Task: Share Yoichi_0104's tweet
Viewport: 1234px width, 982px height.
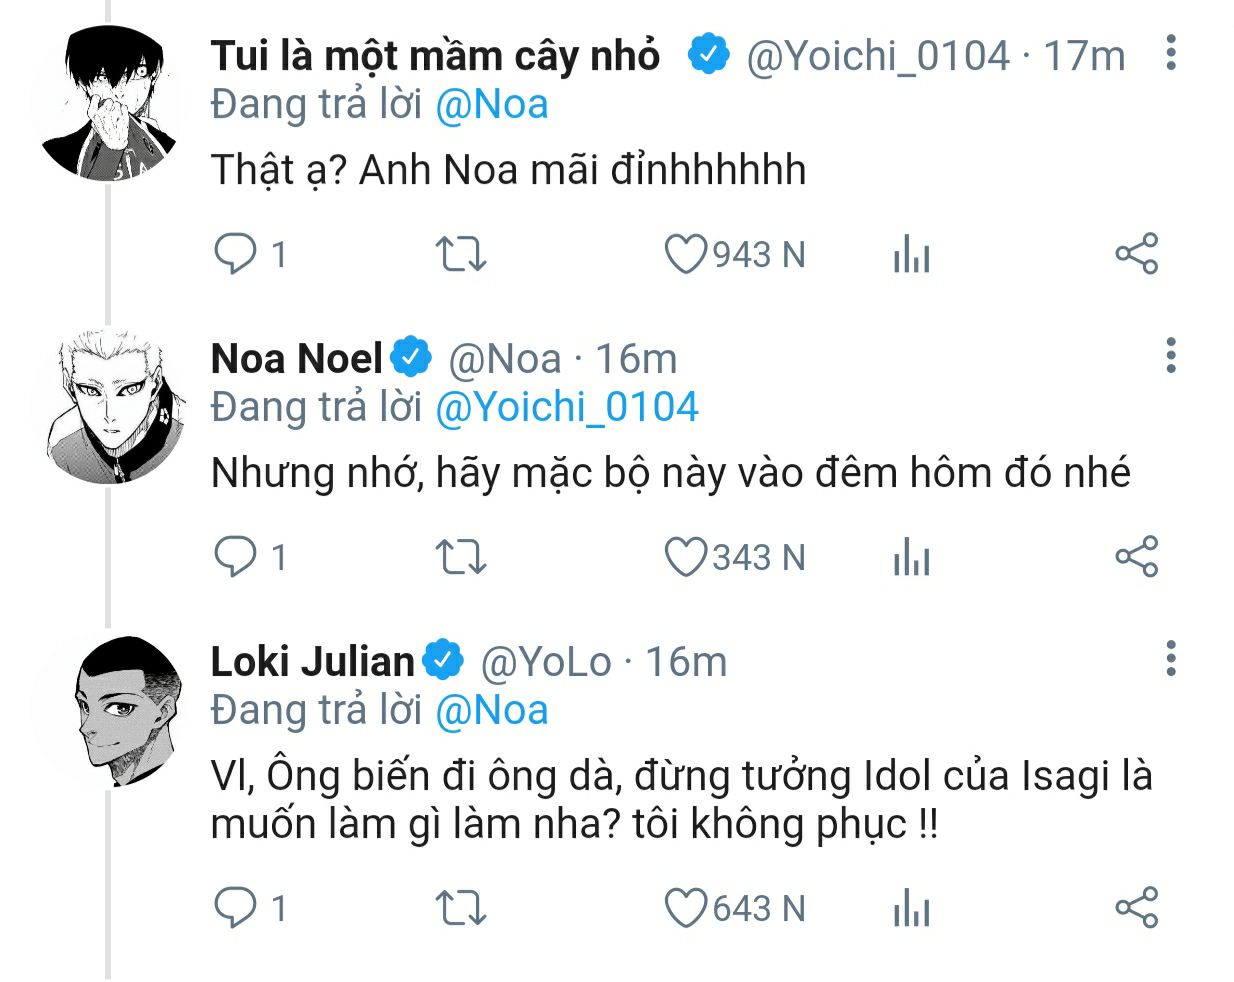Action: pyautogui.click(x=1136, y=254)
